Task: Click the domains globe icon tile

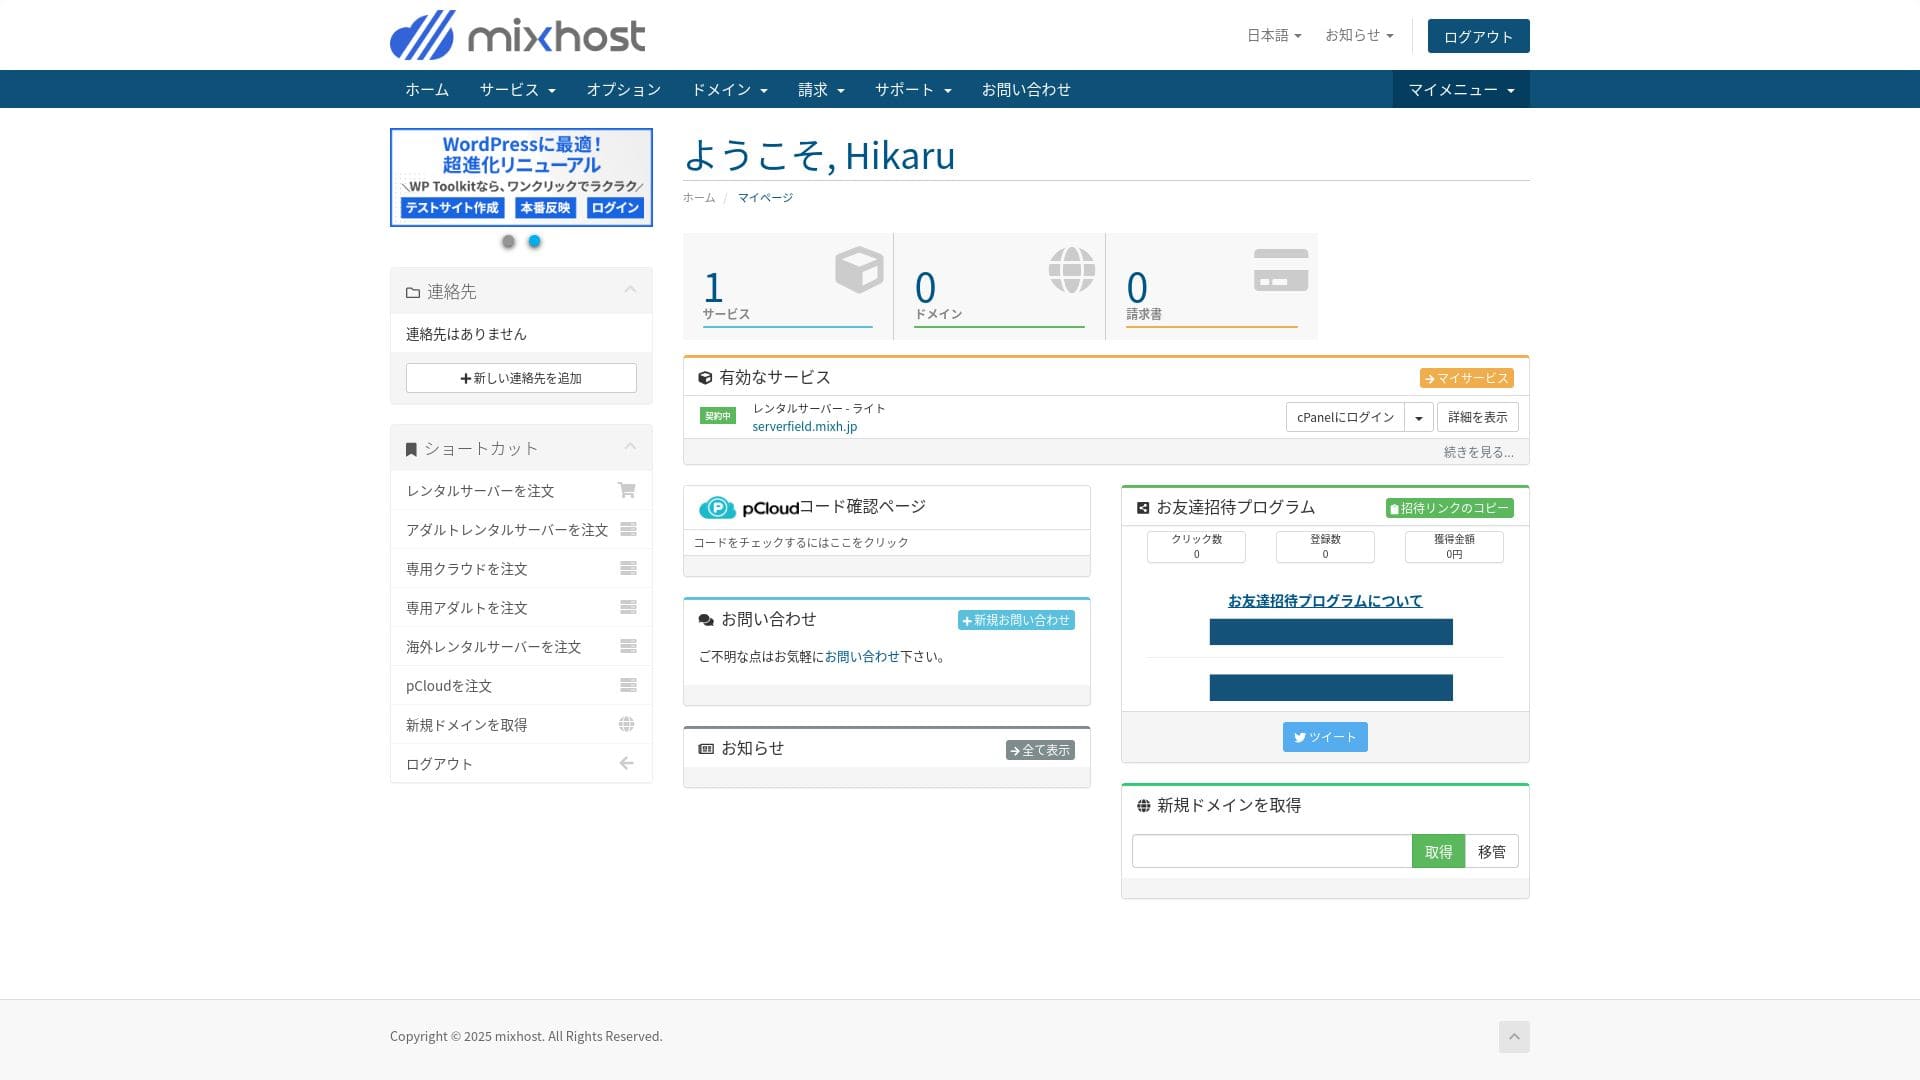Action: (x=1071, y=270)
